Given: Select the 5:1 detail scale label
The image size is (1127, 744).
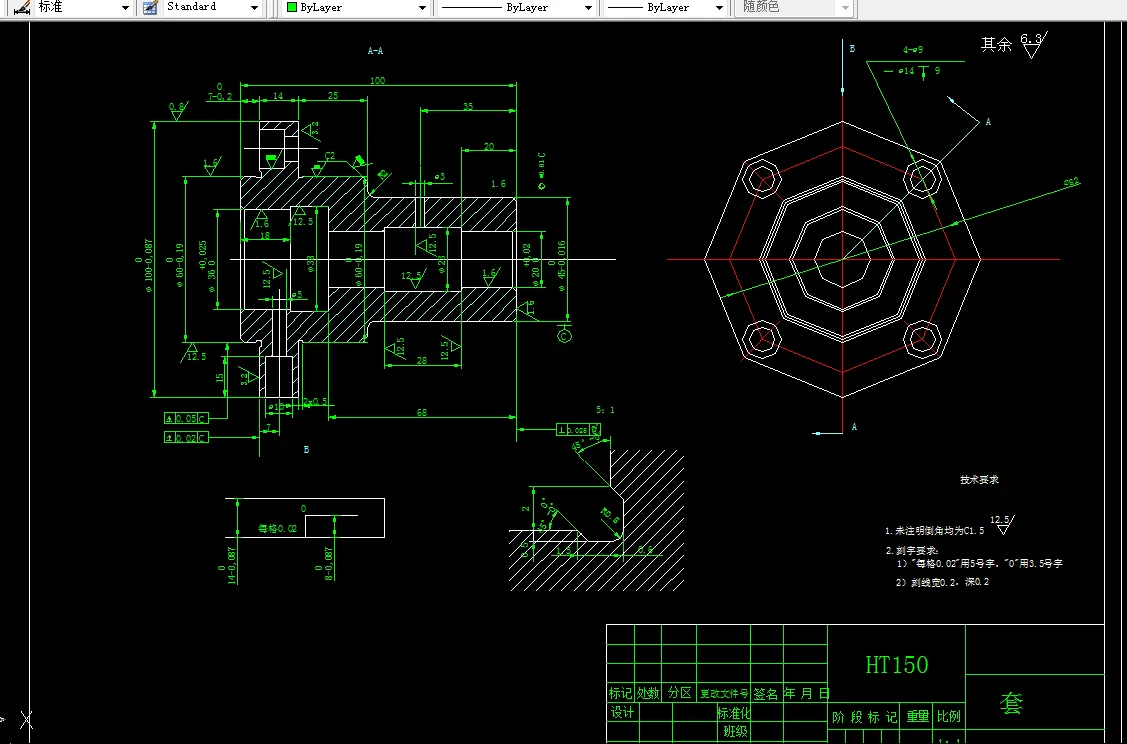Looking at the screenshot, I should point(605,410).
